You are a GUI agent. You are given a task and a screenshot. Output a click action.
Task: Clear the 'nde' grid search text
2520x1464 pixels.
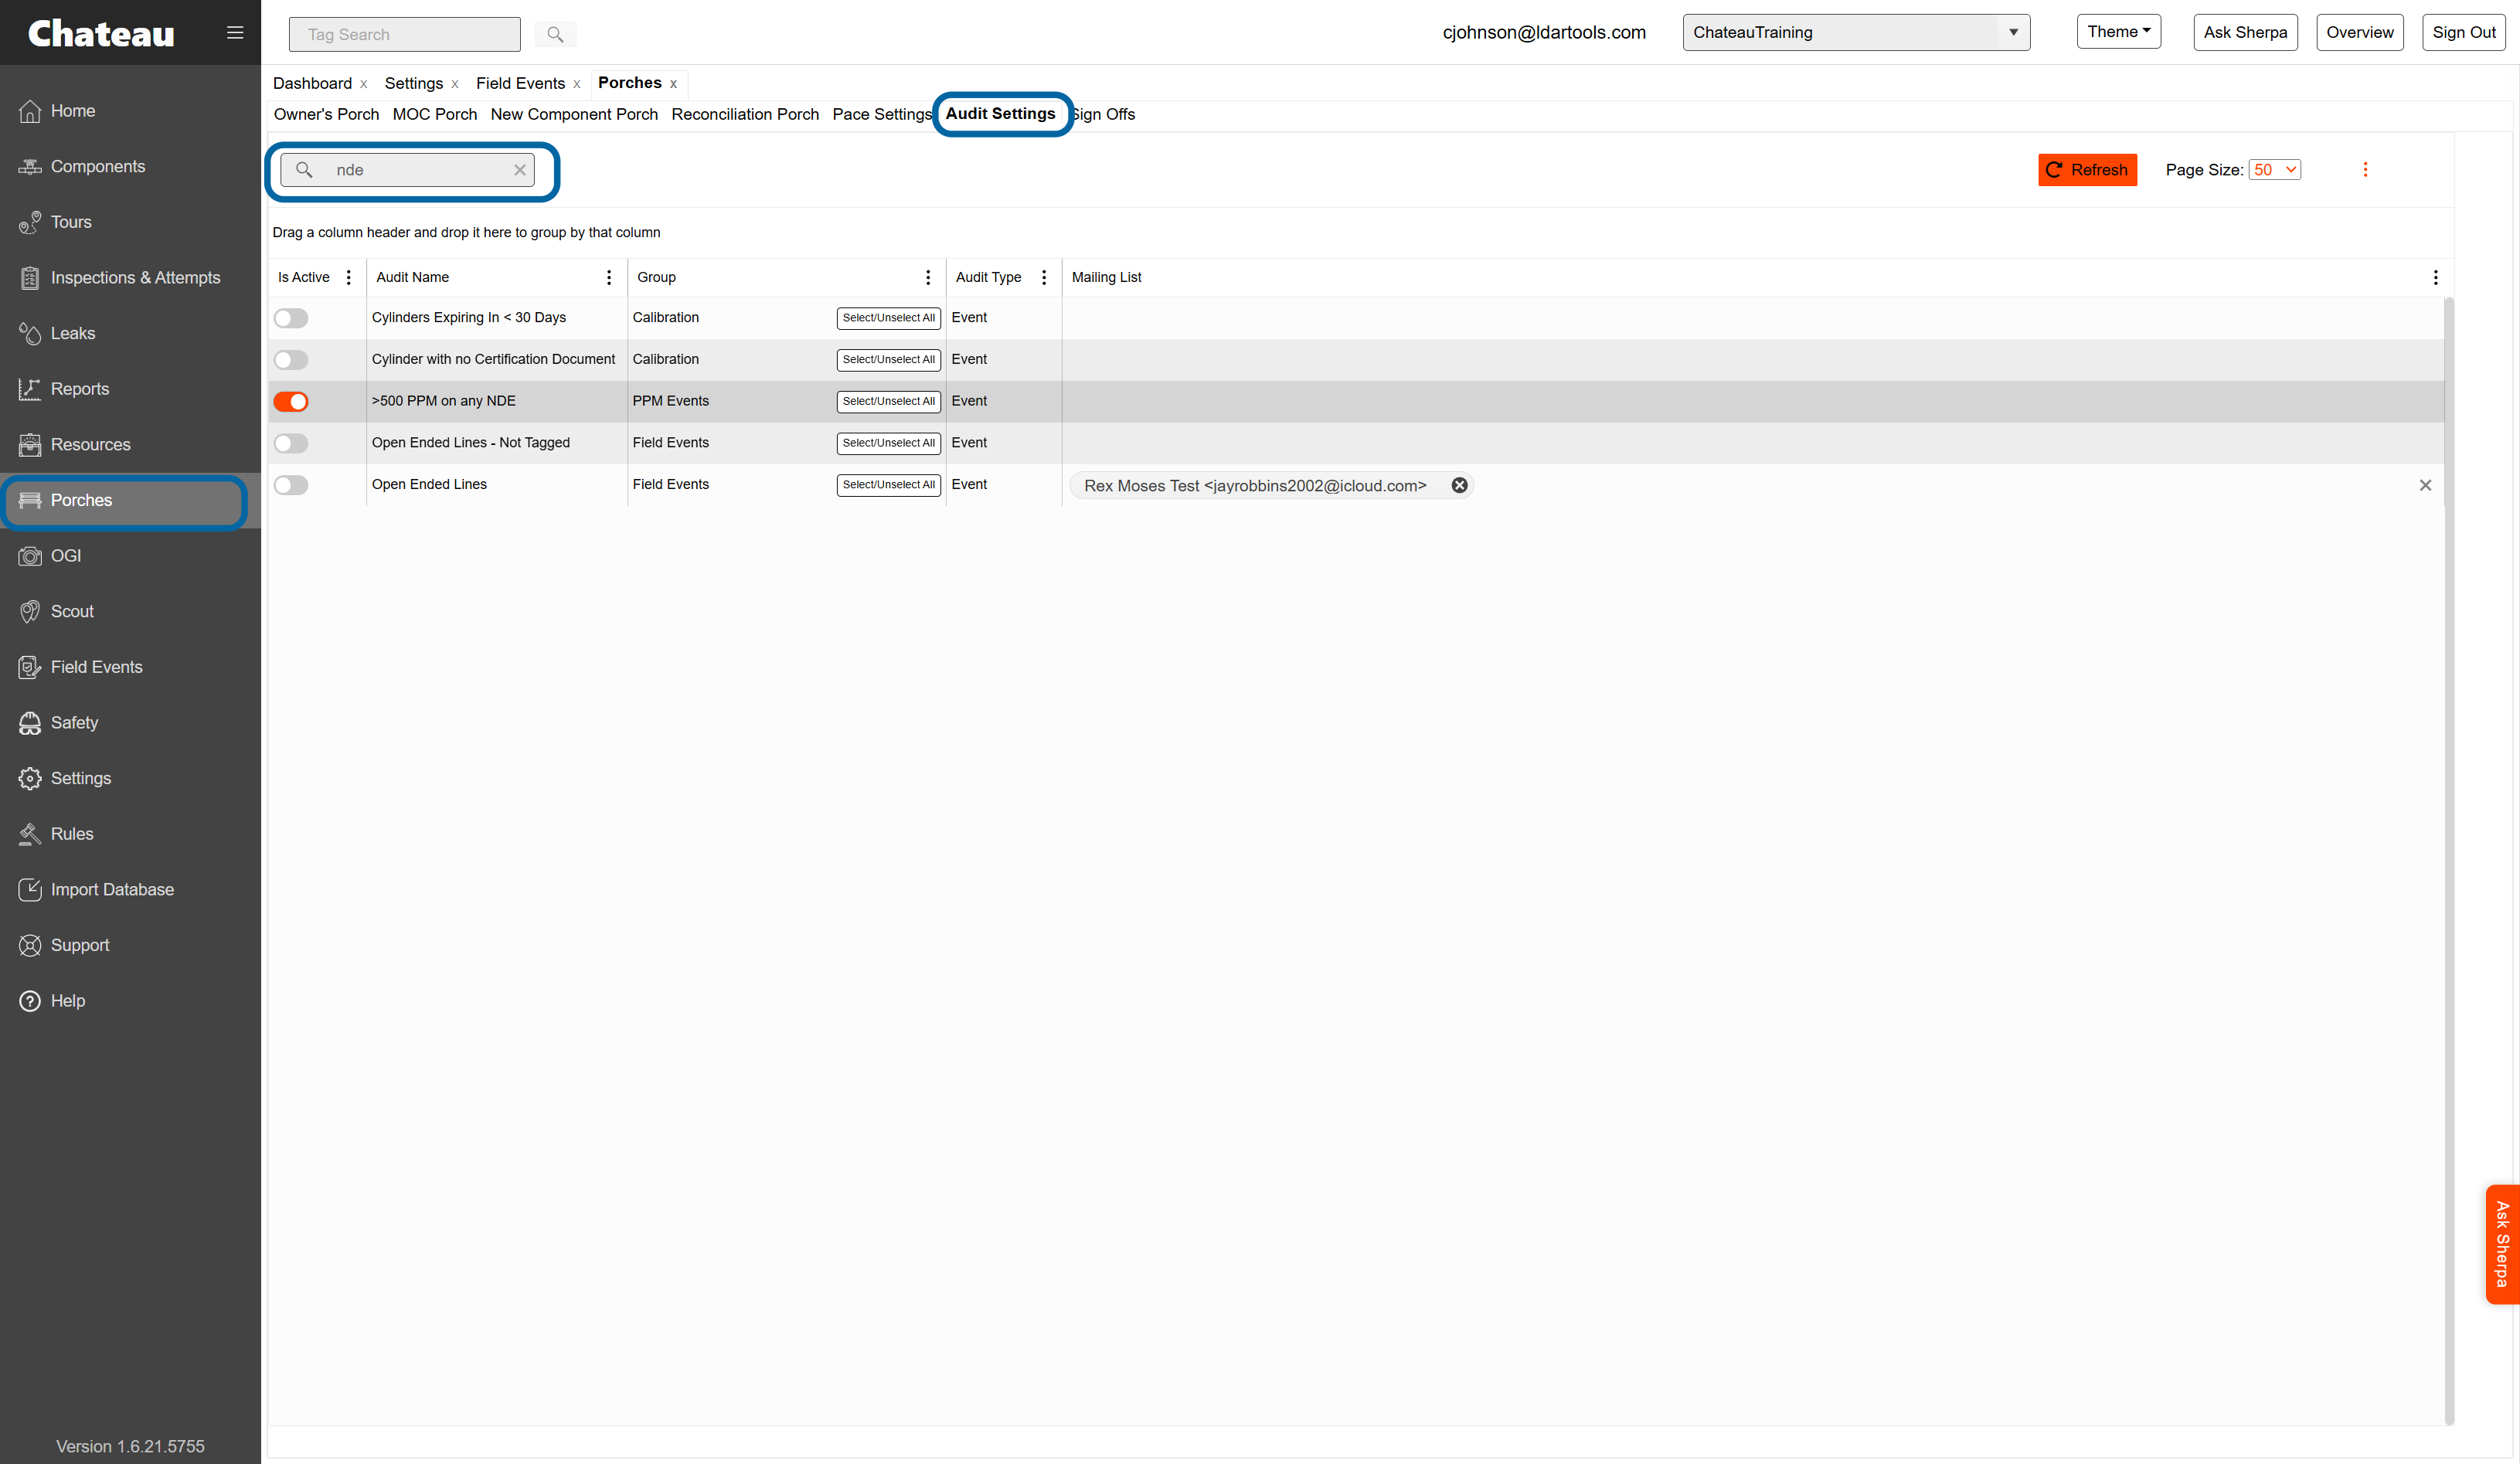pos(520,170)
